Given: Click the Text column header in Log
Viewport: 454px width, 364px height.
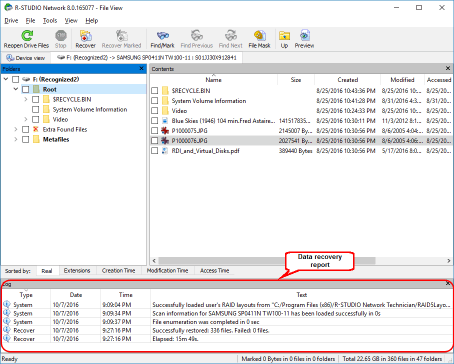Looking at the screenshot, I should [x=302, y=295].
